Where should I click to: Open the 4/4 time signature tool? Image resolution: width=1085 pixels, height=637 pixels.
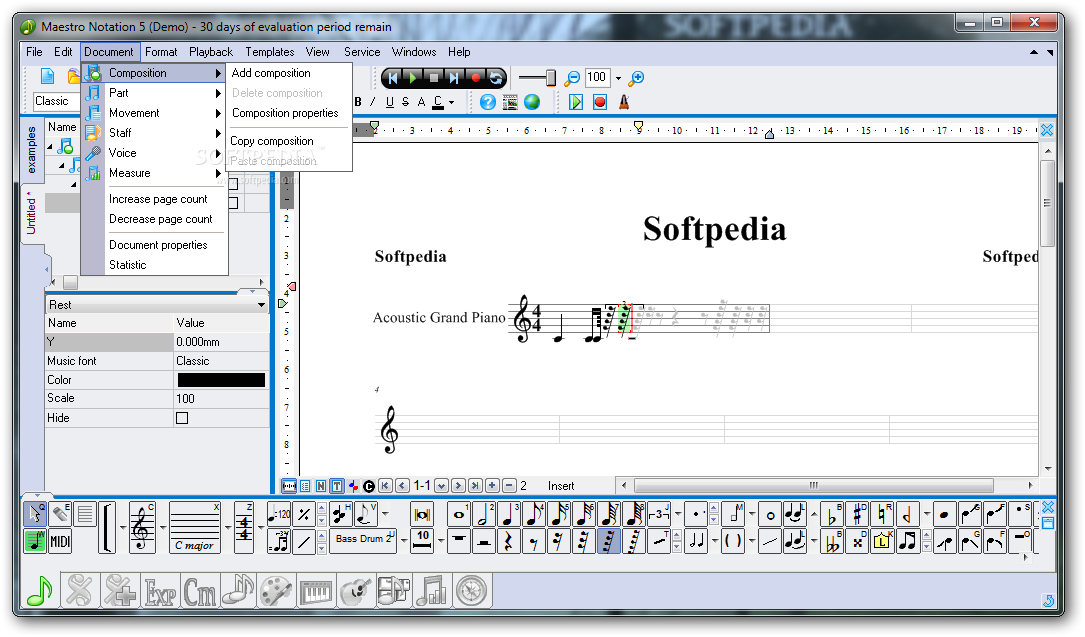click(x=244, y=528)
